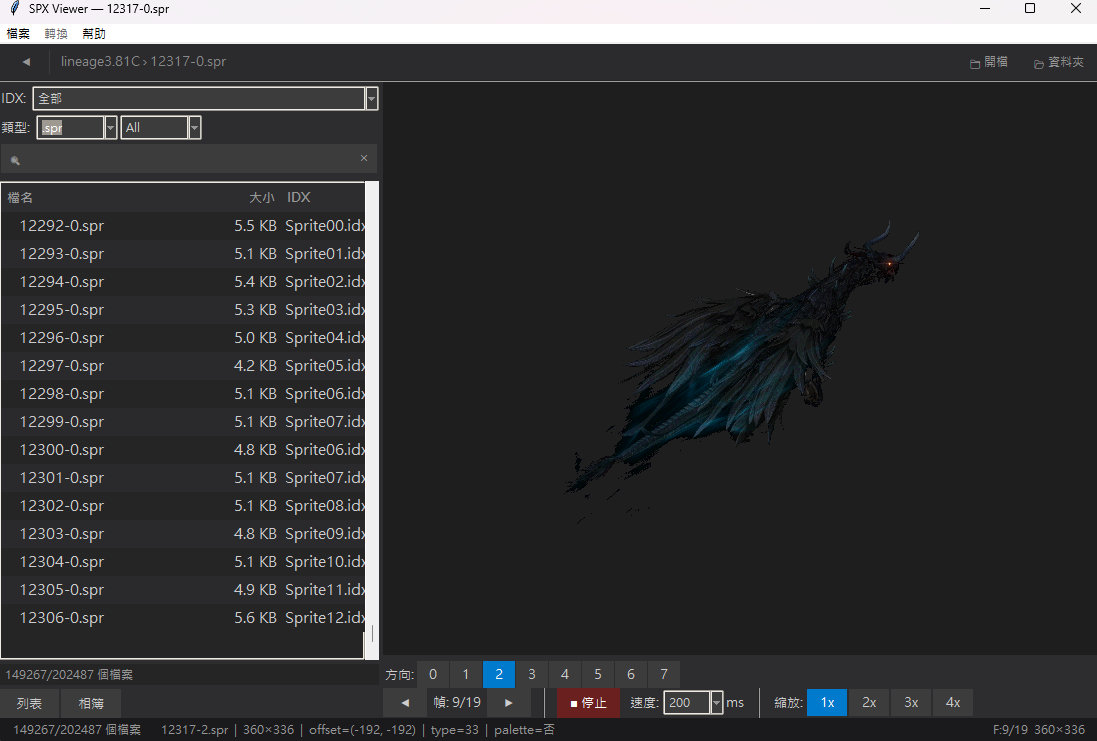Set zoom to 2x
Image resolution: width=1097 pixels, height=741 pixels.
pos(869,703)
